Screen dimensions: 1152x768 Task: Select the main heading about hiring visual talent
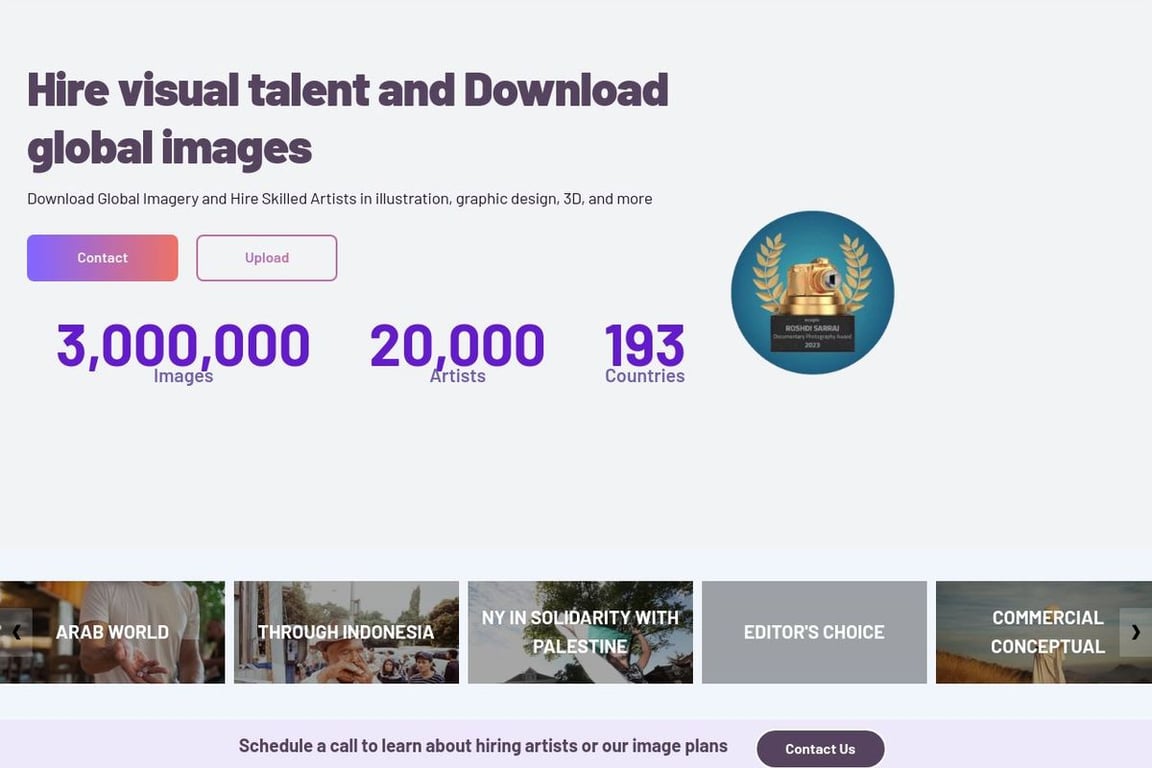347,118
